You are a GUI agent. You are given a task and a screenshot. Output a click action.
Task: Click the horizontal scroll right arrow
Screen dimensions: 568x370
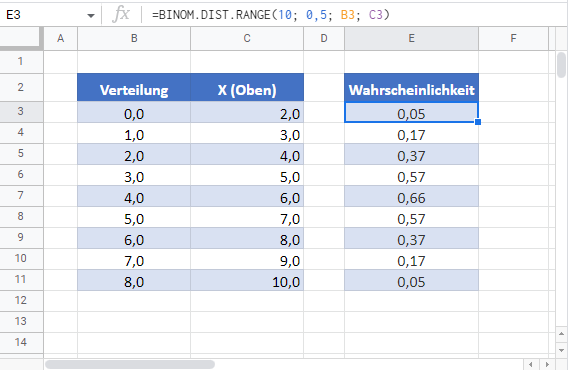[x=547, y=364]
